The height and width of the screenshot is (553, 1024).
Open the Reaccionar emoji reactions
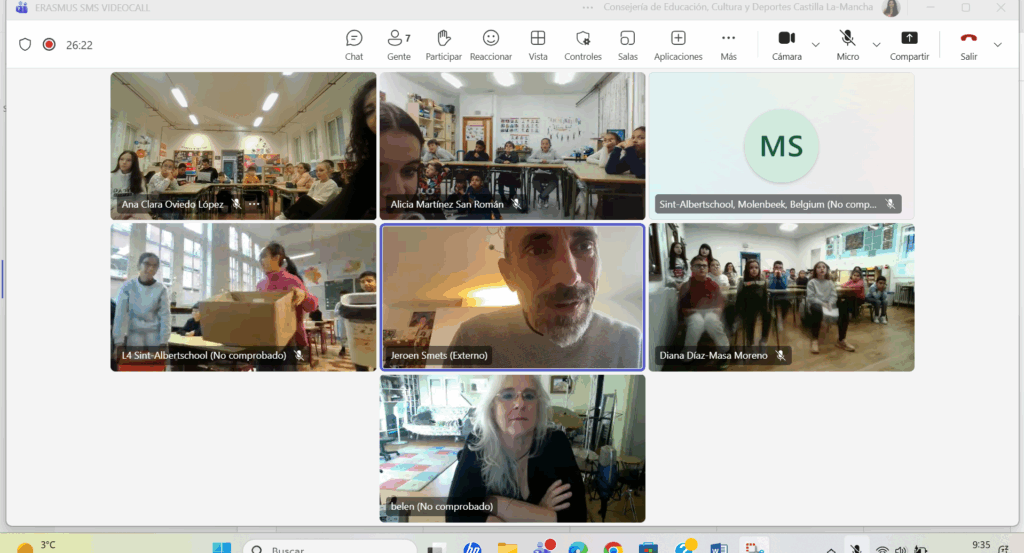[x=491, y=44]
